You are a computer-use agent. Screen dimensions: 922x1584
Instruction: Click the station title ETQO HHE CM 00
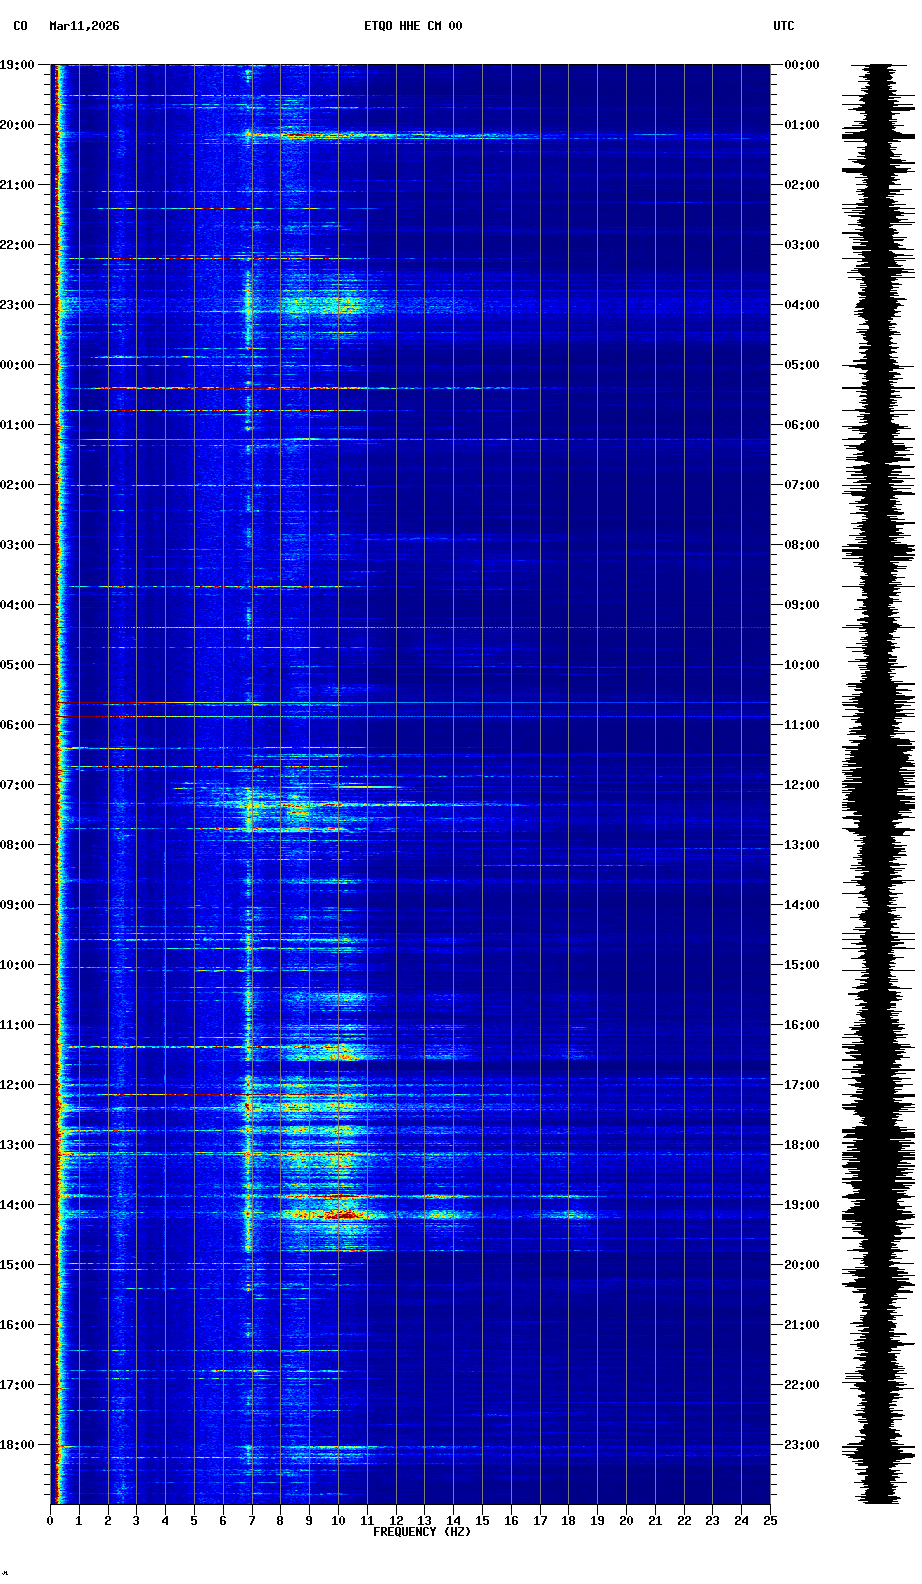coord(412,26)
